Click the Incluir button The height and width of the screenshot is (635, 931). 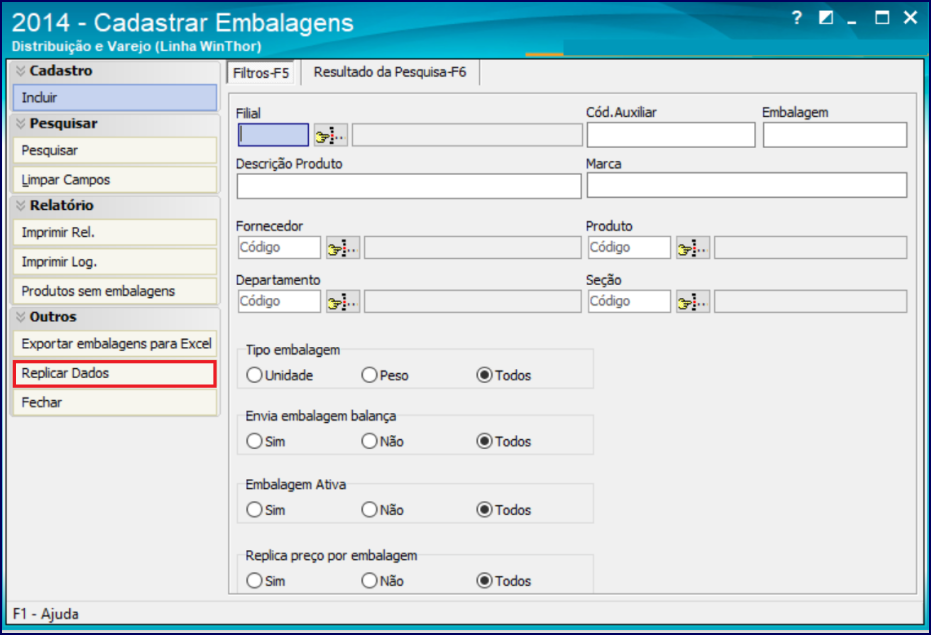coord(115,97)
